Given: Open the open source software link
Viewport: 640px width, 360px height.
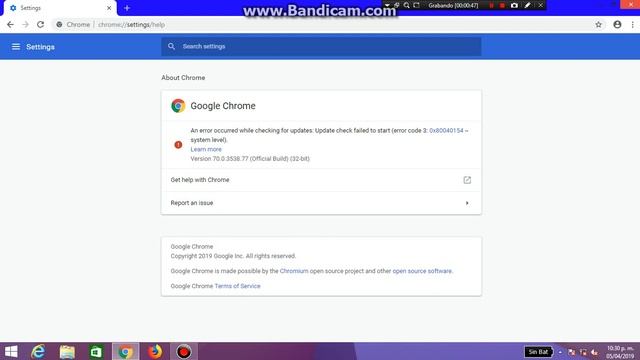Looking at the screenshot, I should (x=422, y=271).
